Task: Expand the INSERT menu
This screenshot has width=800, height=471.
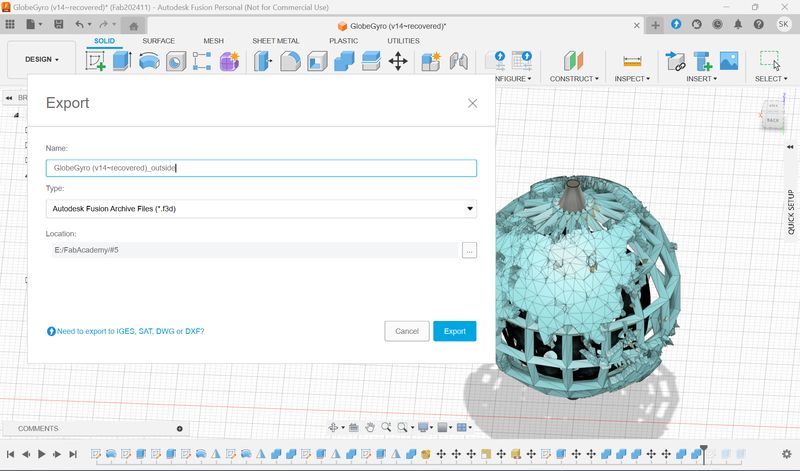Action: [702, 79]
